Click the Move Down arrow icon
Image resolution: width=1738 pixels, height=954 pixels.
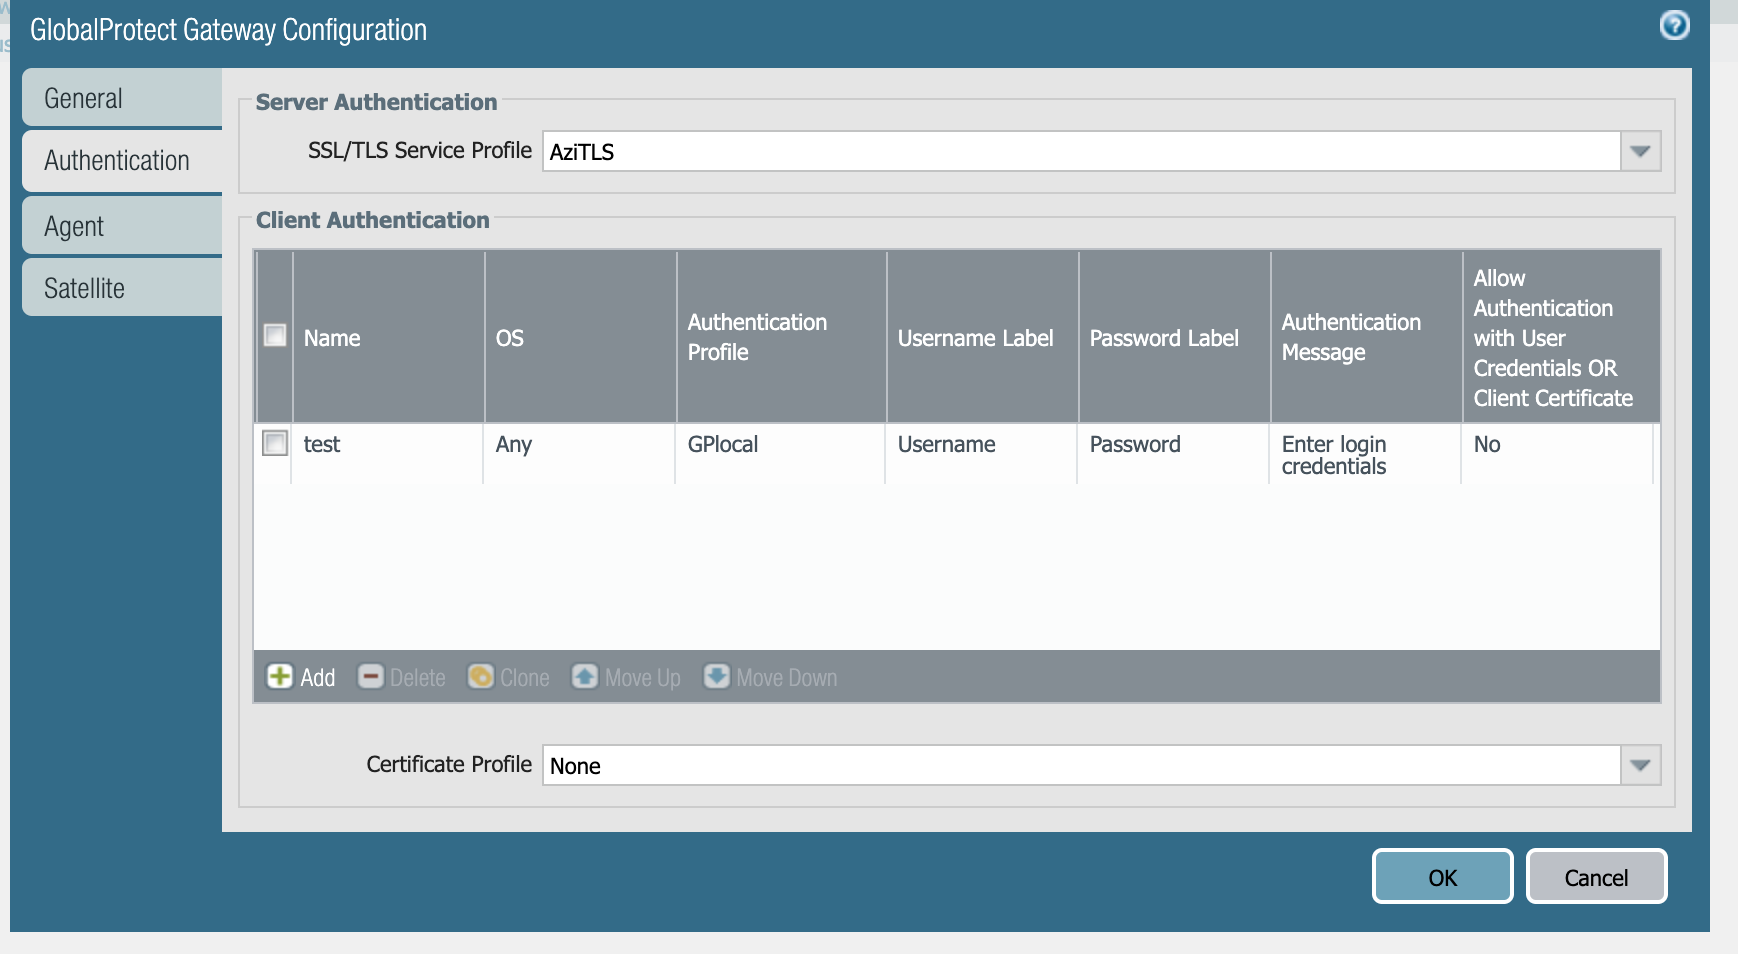coord(716,677)
